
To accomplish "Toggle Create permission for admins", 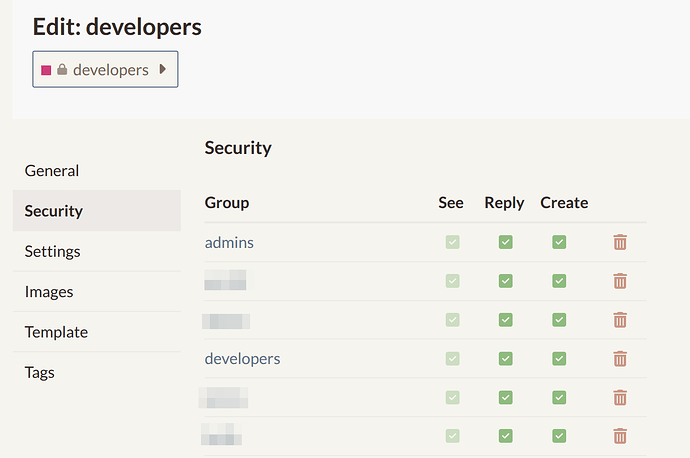I will click(559, 242).
